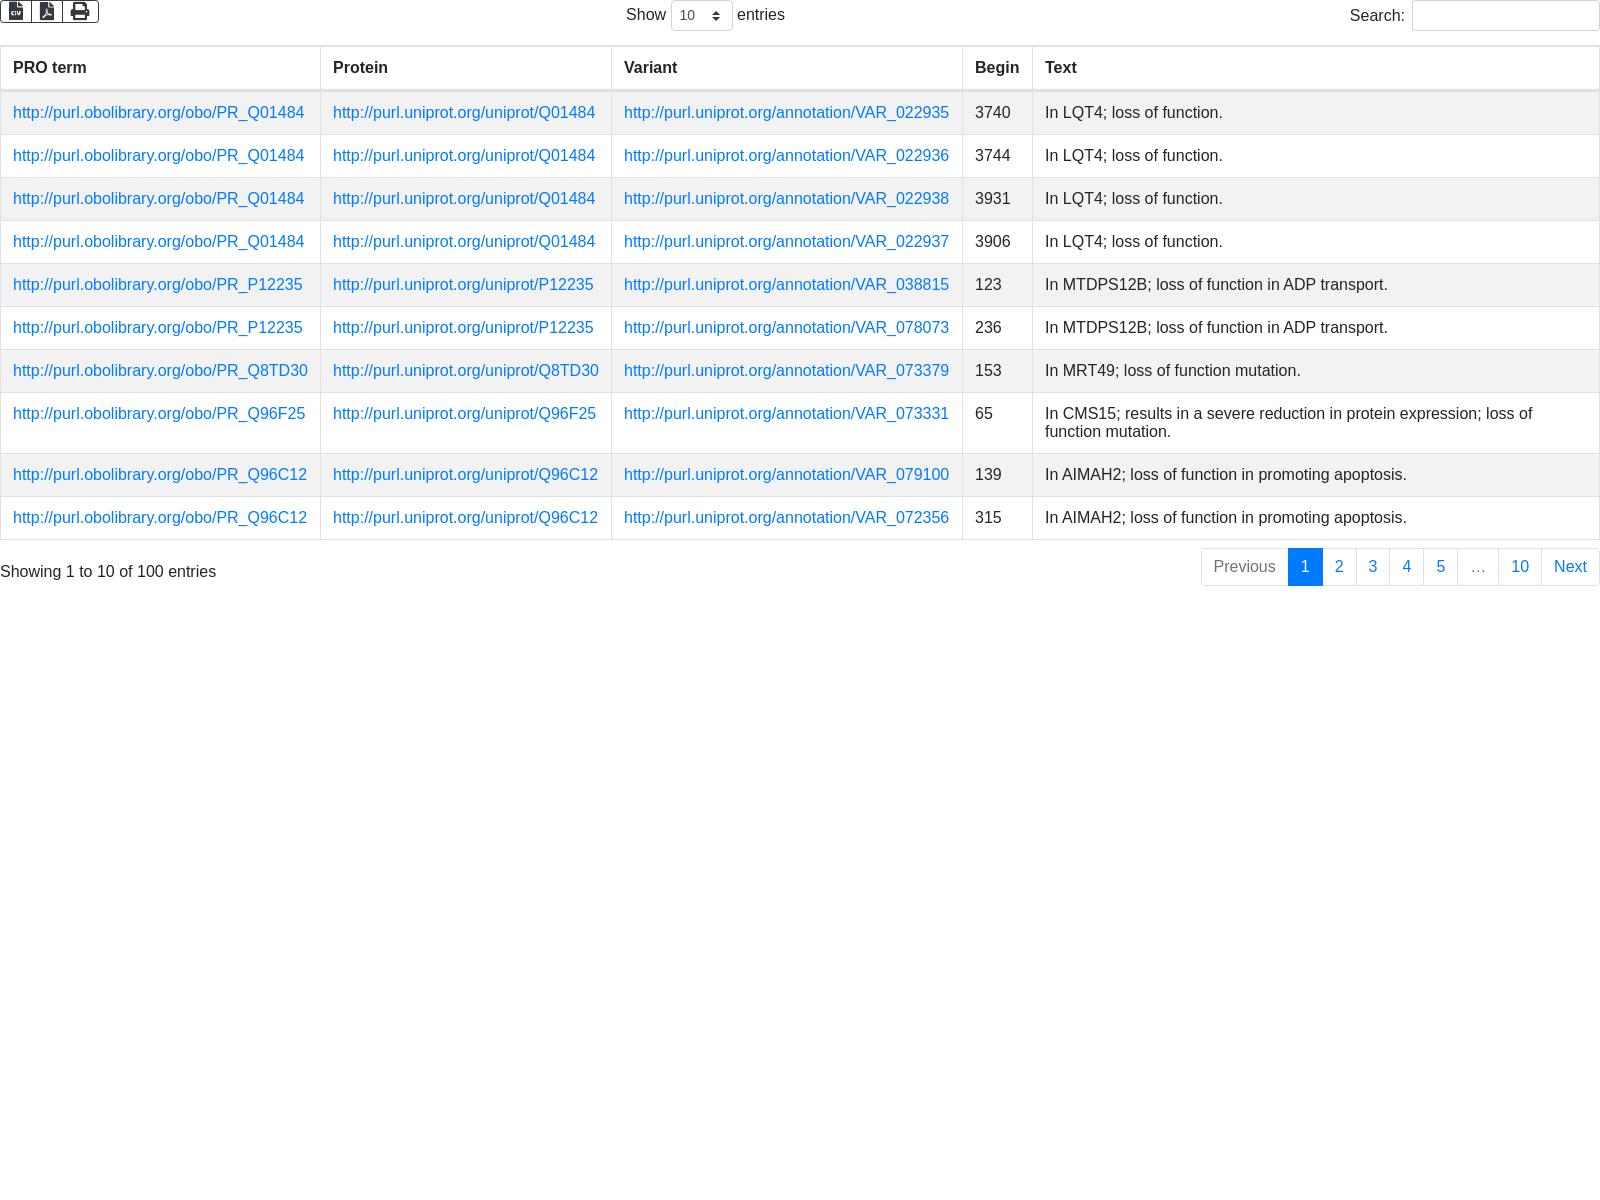Open the first PR_P12235 PRO term link

157,285
